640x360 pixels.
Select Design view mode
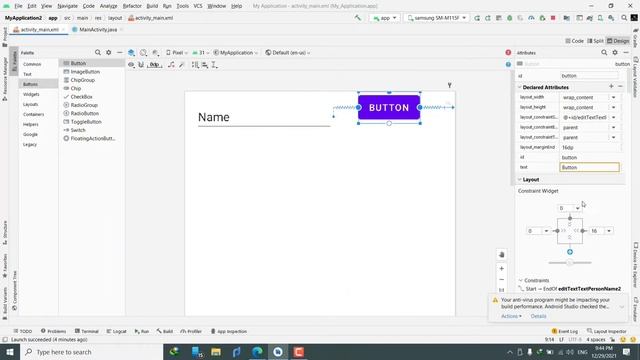coord(618,41)
